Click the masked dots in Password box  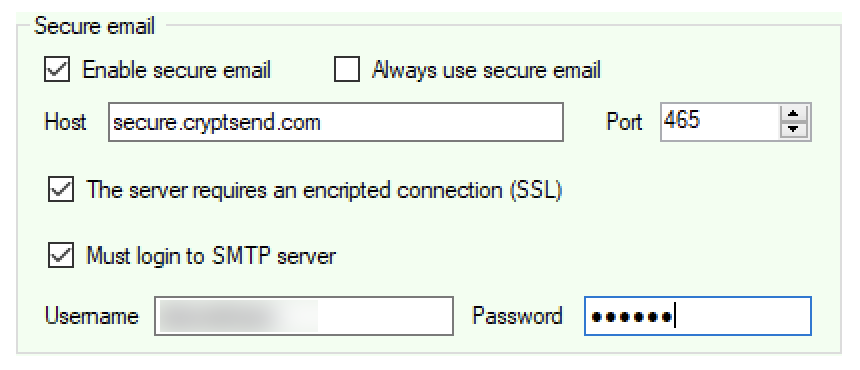point(632,316)
